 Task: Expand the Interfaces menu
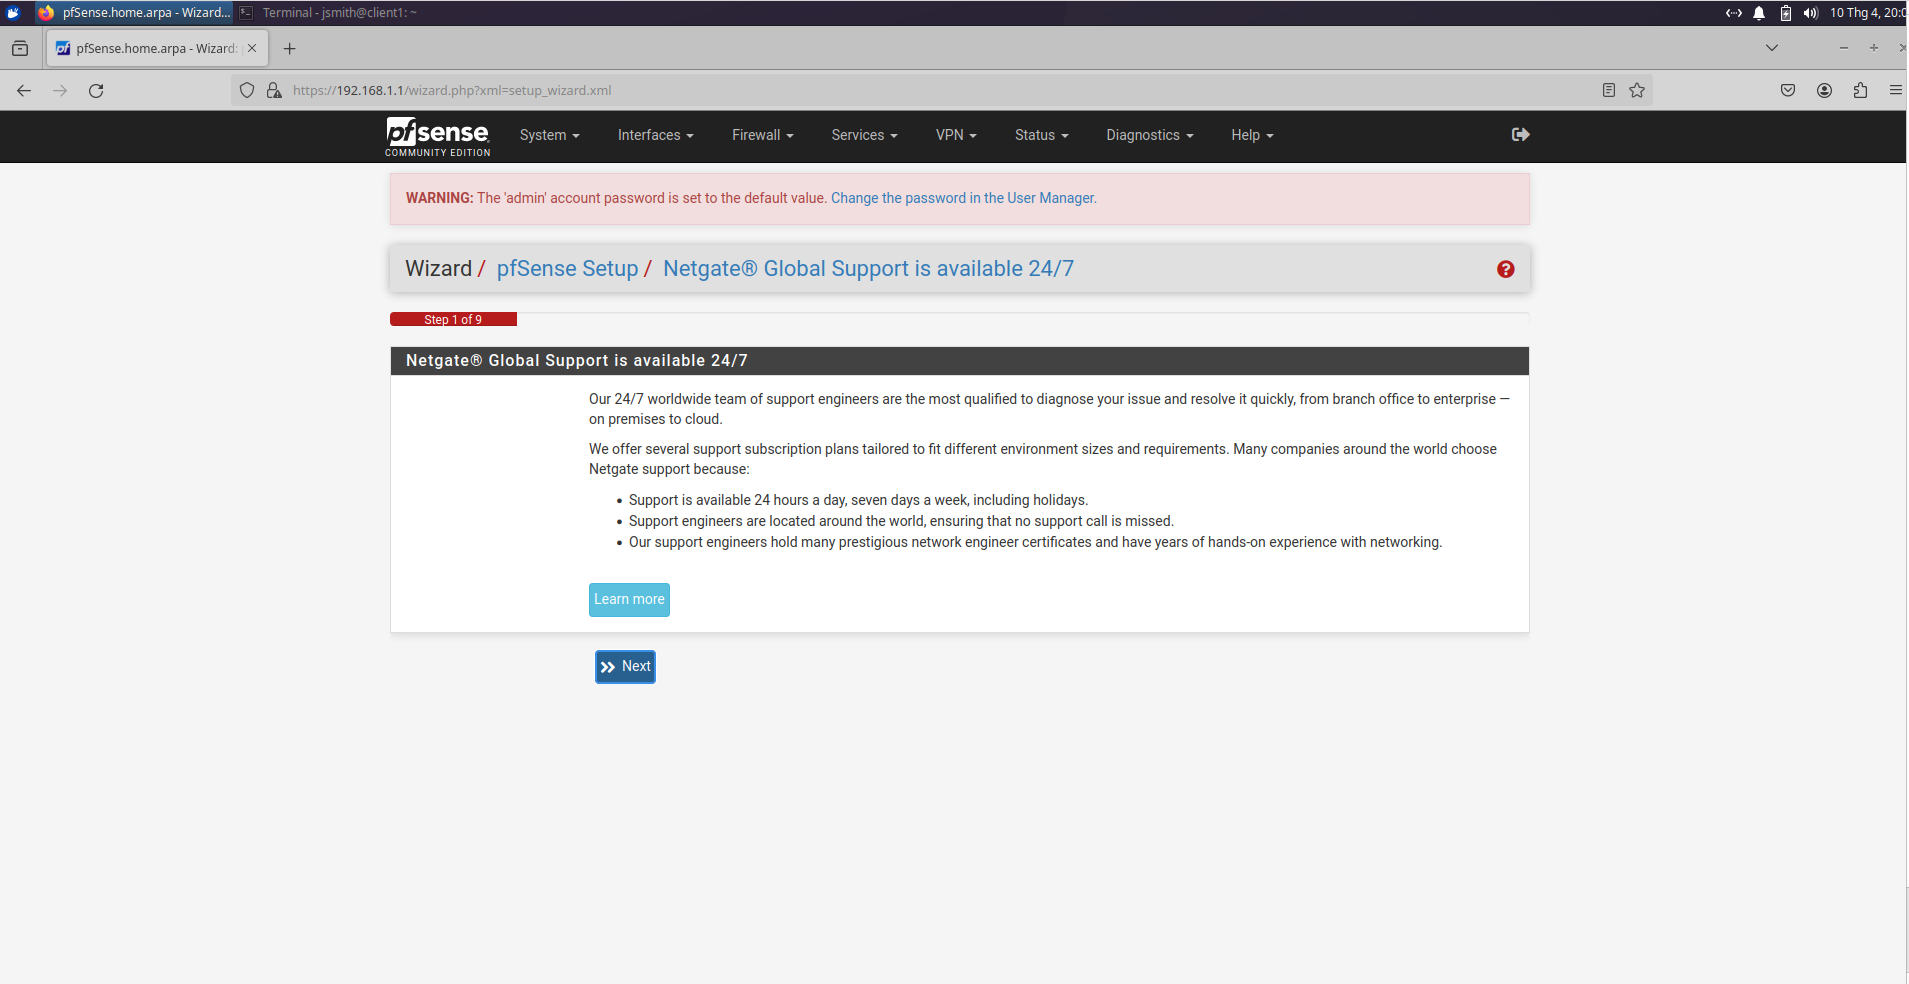coord(655,135)
